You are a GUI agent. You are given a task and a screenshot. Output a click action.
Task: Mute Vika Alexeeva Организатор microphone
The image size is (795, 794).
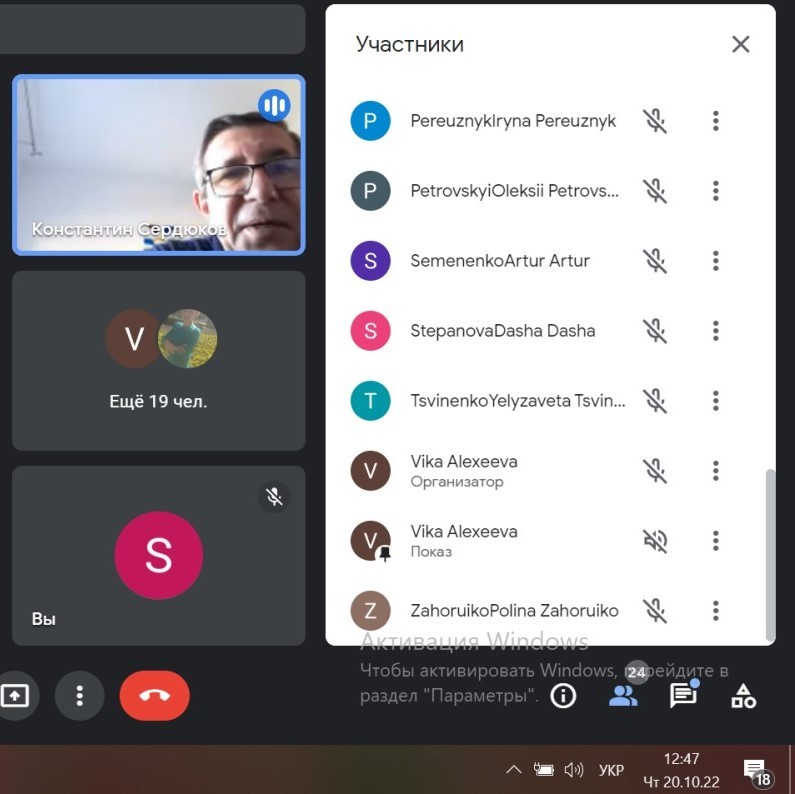click(x=655, y=471)
